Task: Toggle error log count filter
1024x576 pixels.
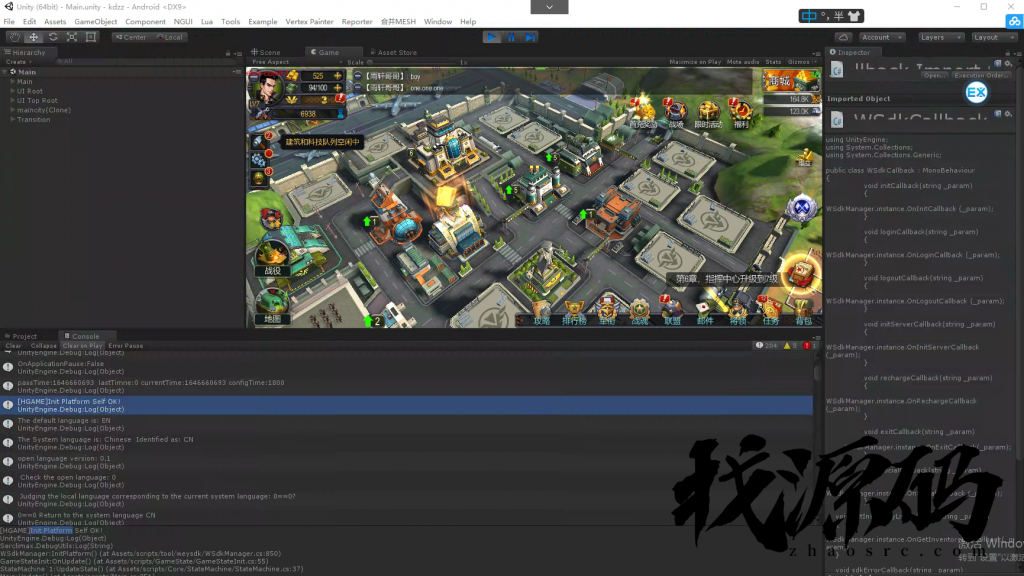Action: pos(809,345)
